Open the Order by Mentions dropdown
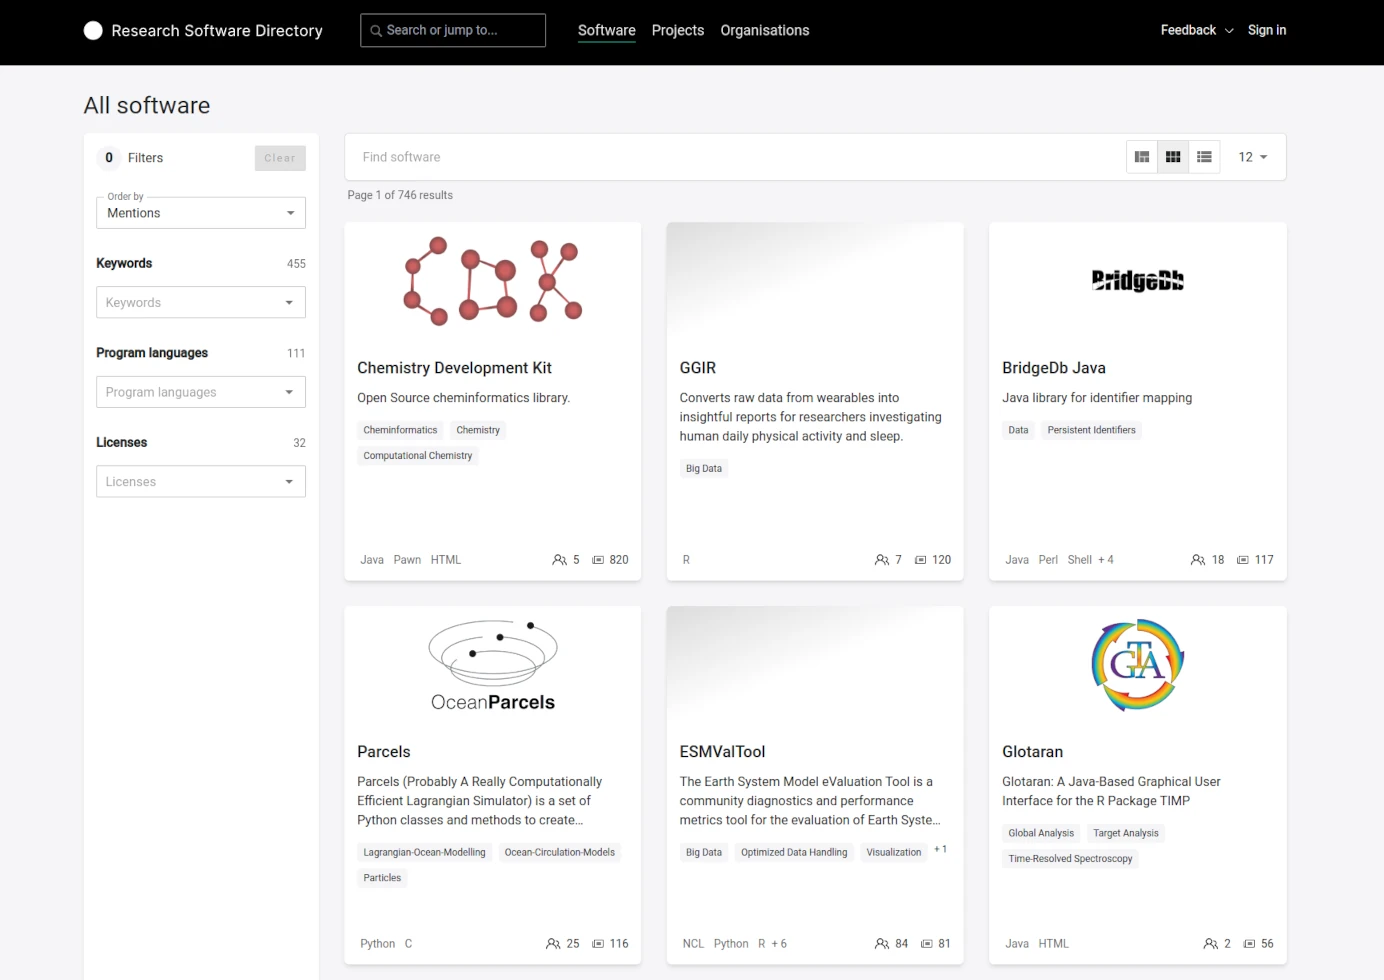 200,213
